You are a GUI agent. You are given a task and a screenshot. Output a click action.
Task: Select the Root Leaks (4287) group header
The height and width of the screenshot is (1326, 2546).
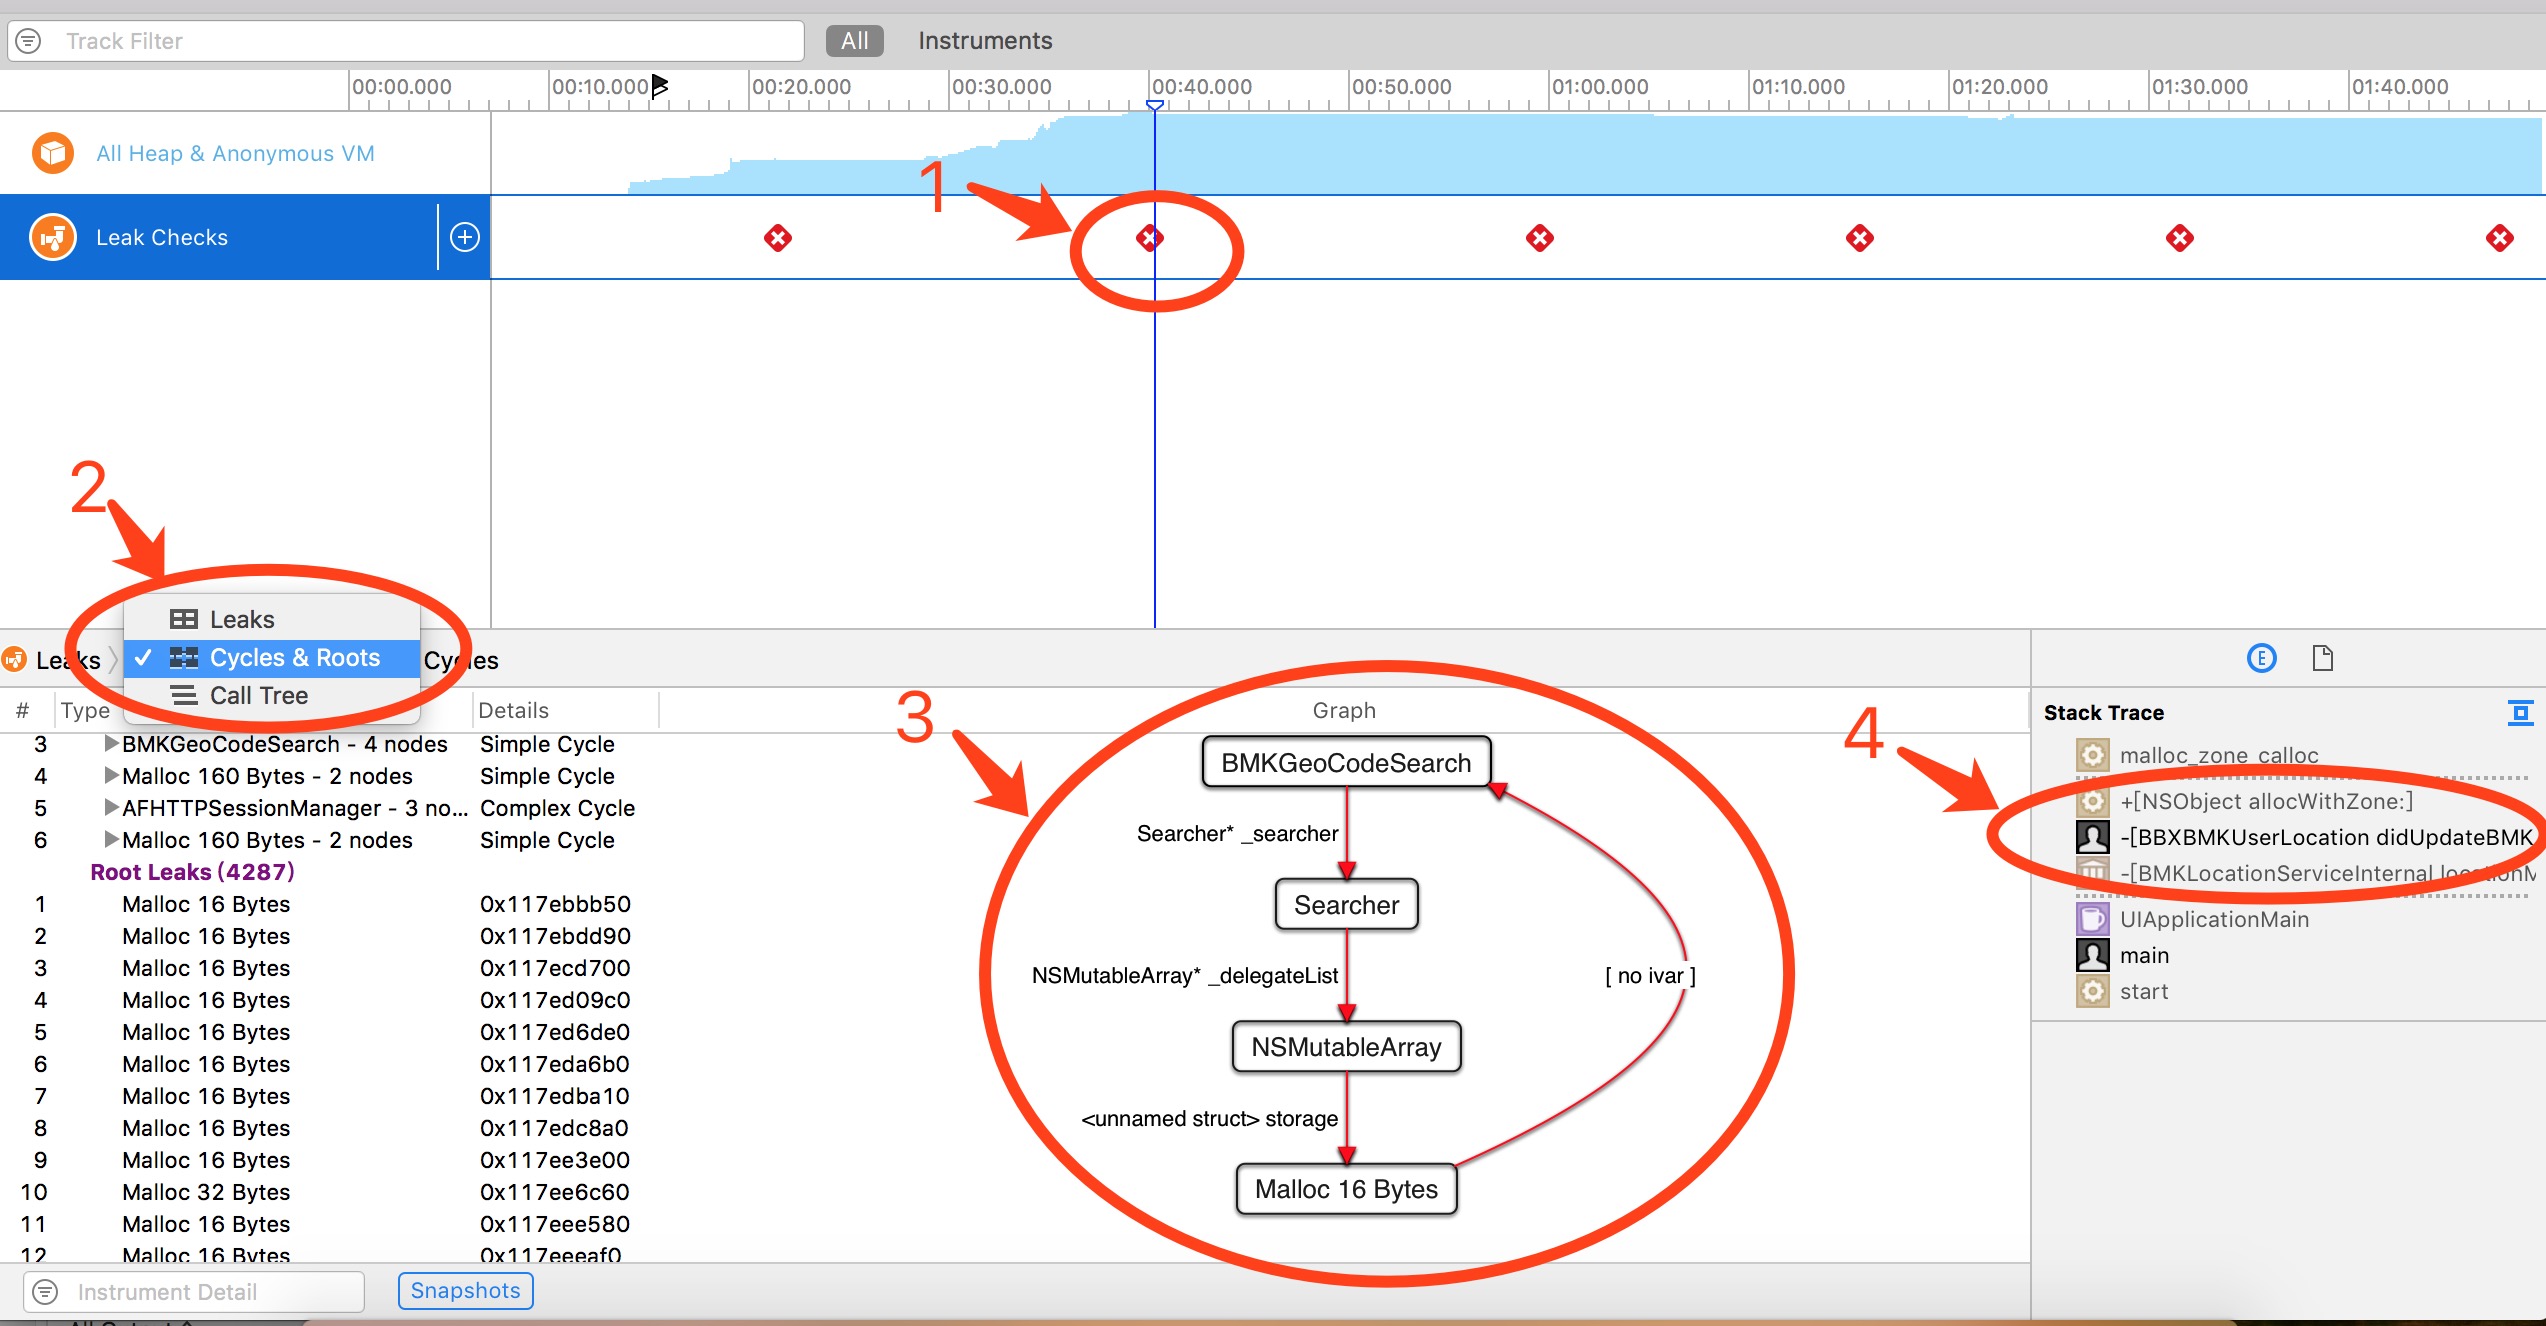pyautogui.click(x=192, y=872)
